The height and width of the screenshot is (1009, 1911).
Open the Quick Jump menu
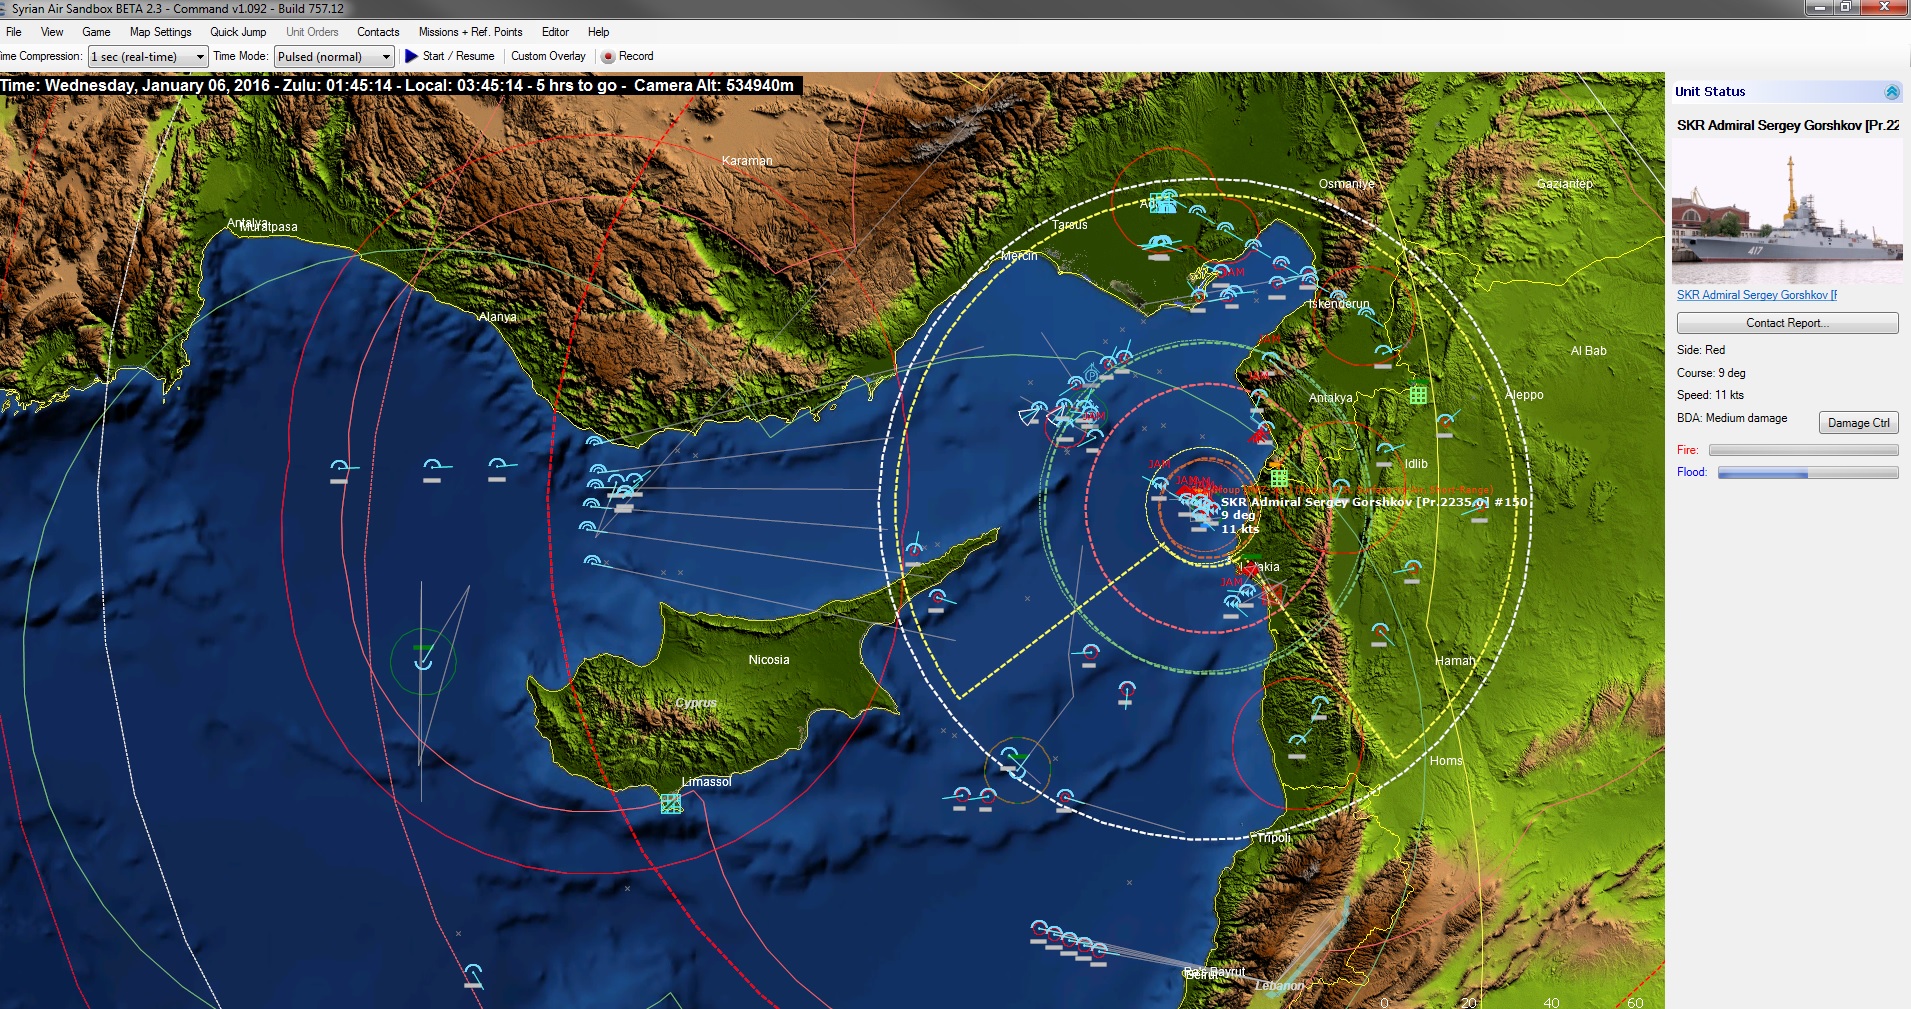click(238, 32)
